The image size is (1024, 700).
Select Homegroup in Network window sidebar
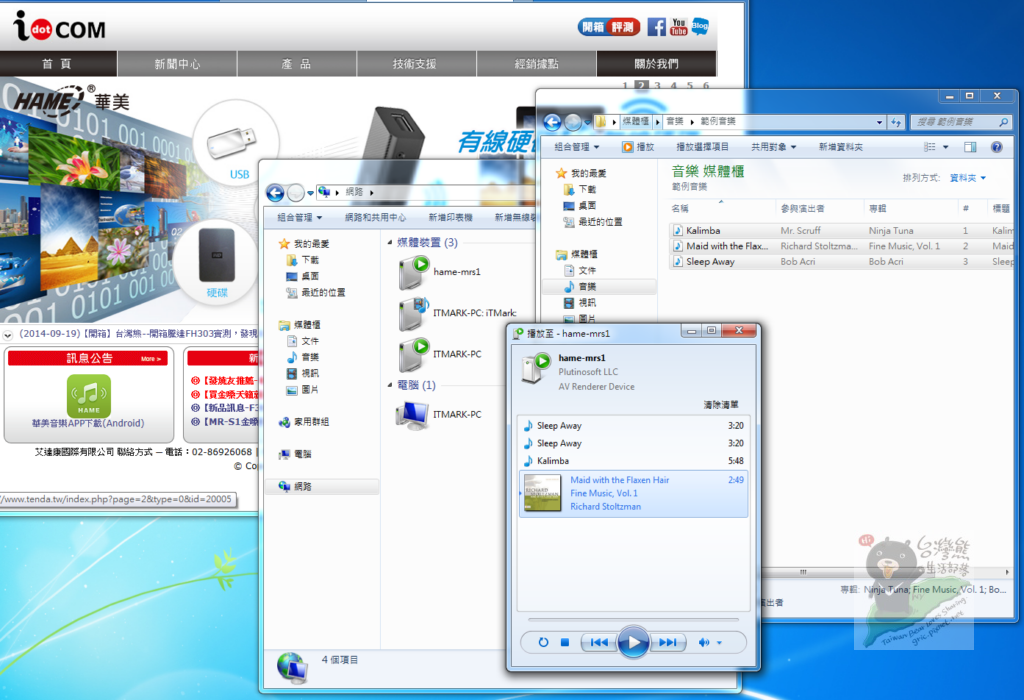(x=304, y=422)
